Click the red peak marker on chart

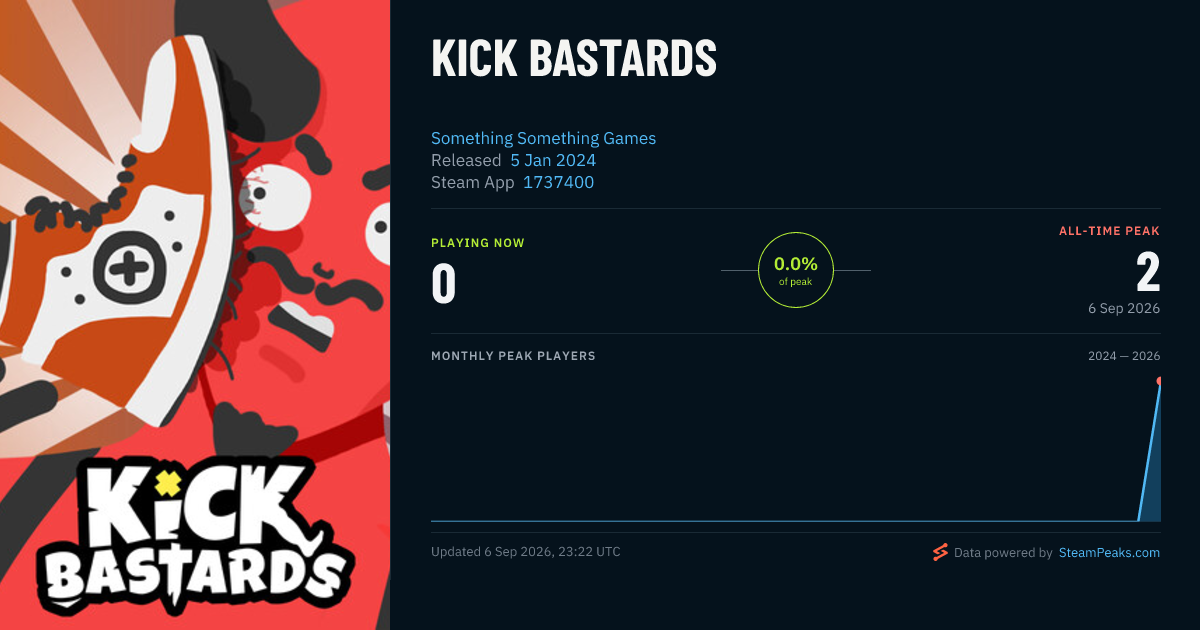[1159, 381]
